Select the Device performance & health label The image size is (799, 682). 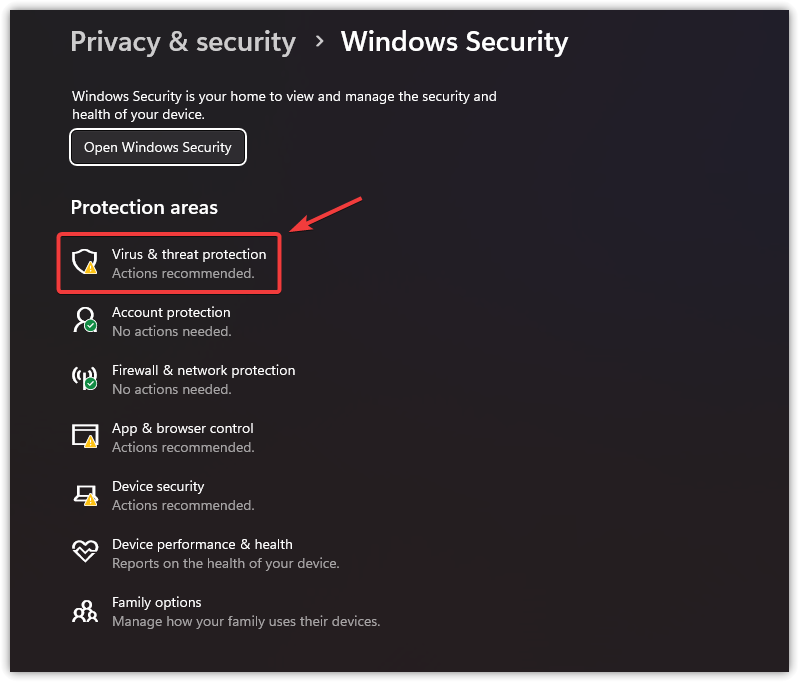pyautogui.click(x=202, y=544)
